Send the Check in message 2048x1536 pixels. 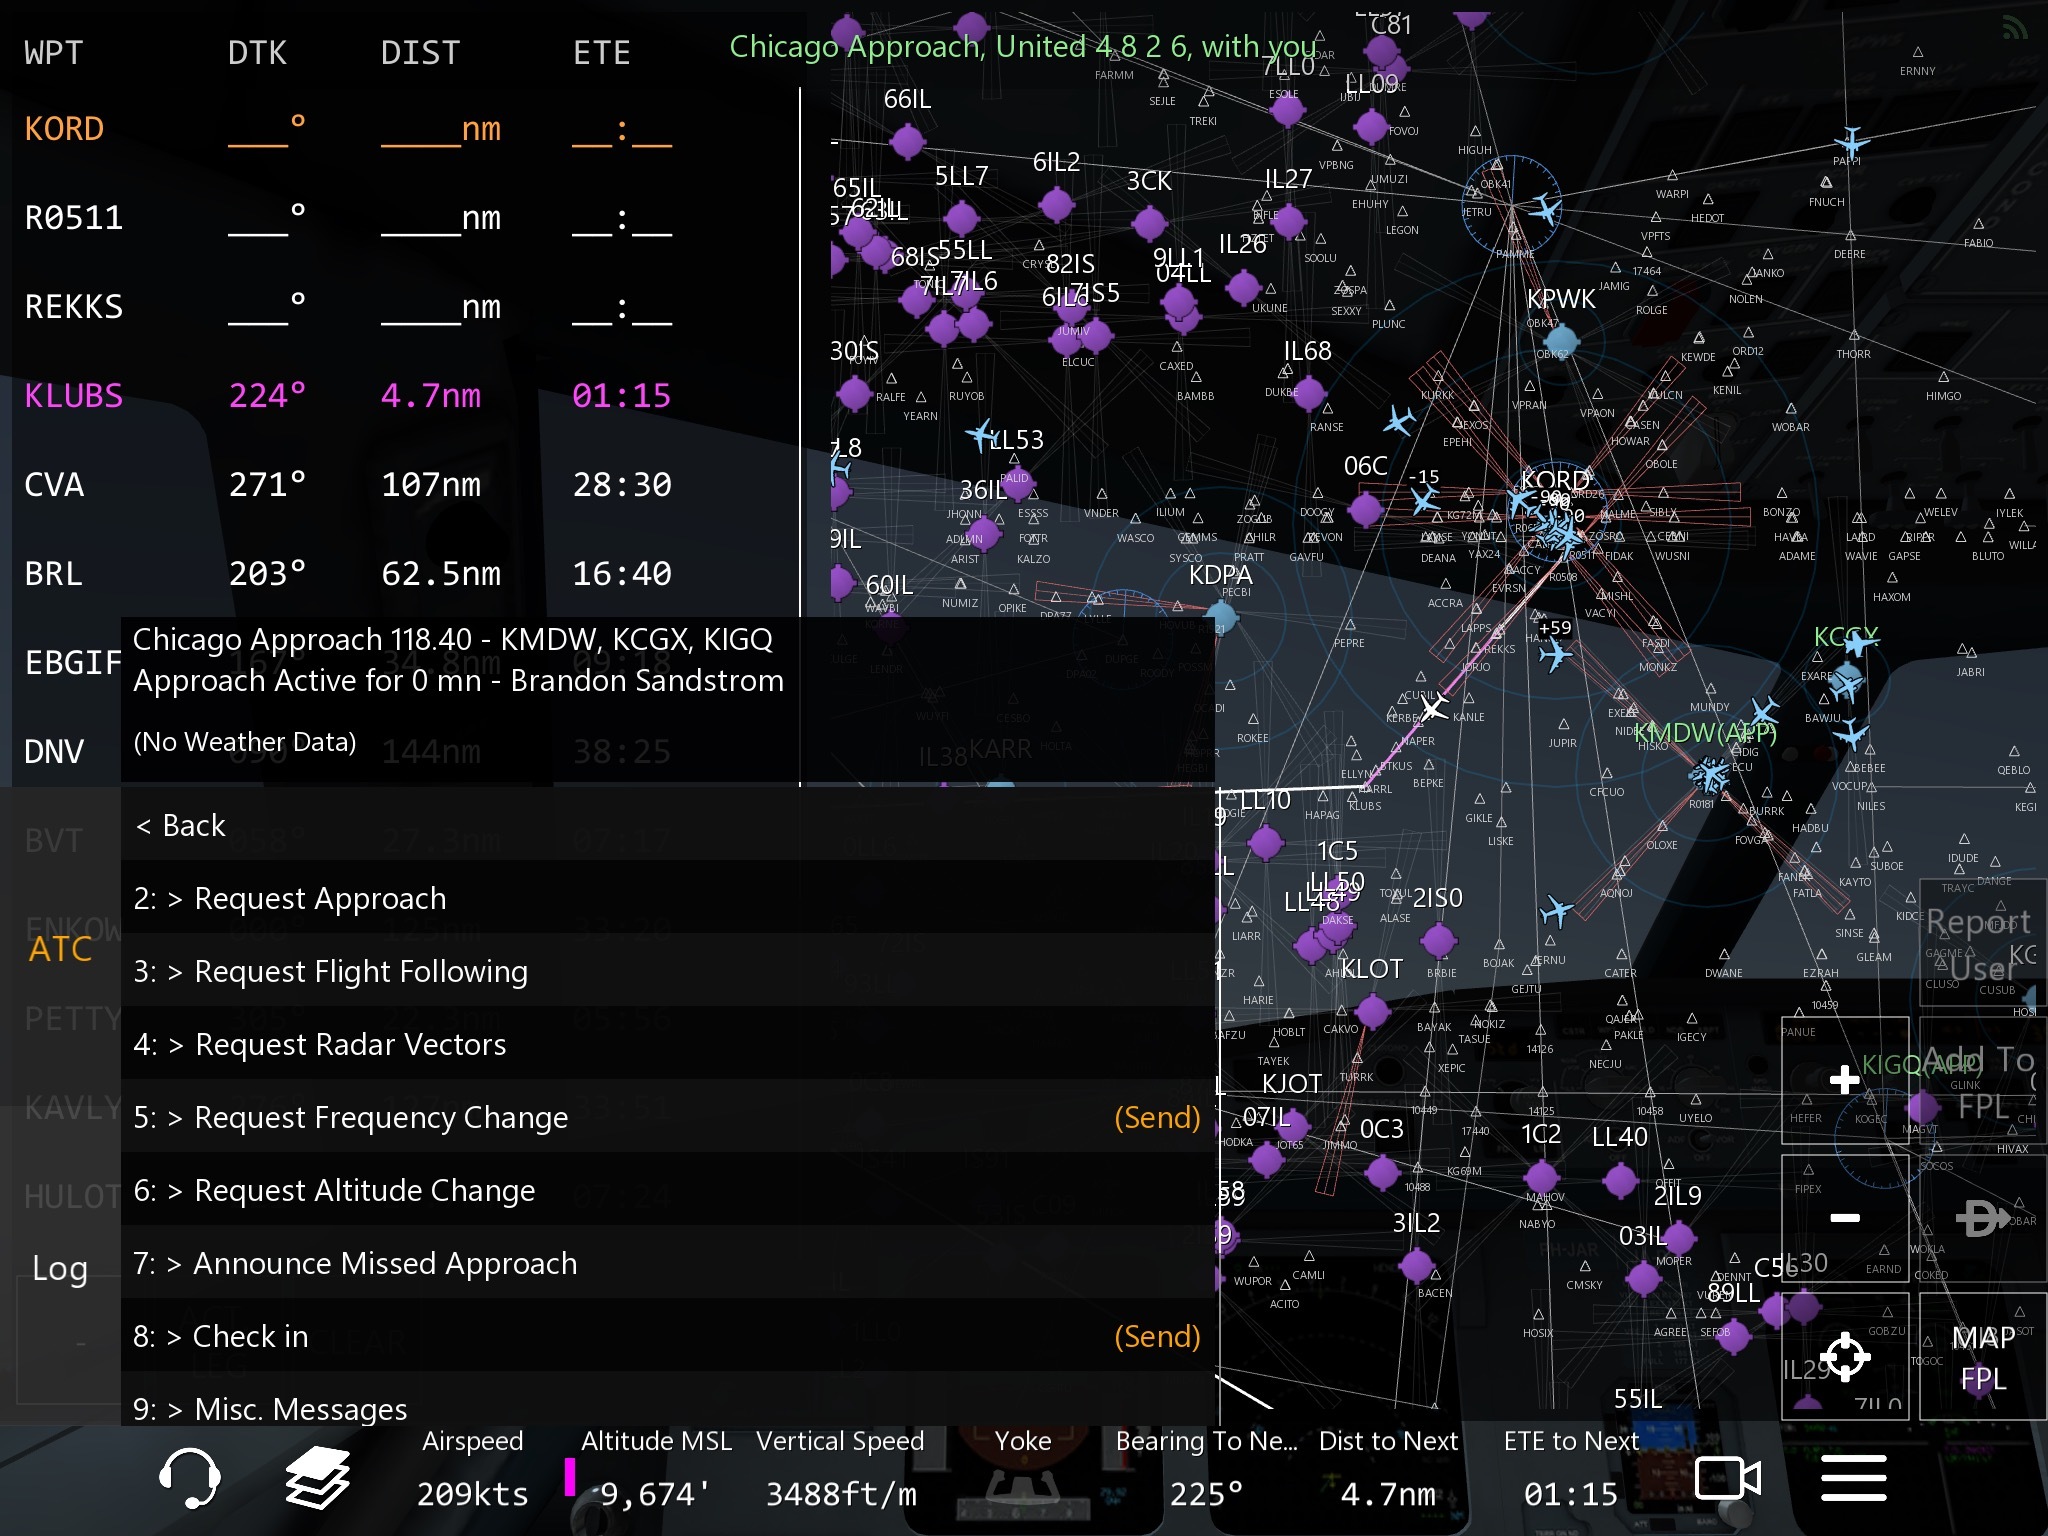pyautogui.click(x=1156, y=1336)
